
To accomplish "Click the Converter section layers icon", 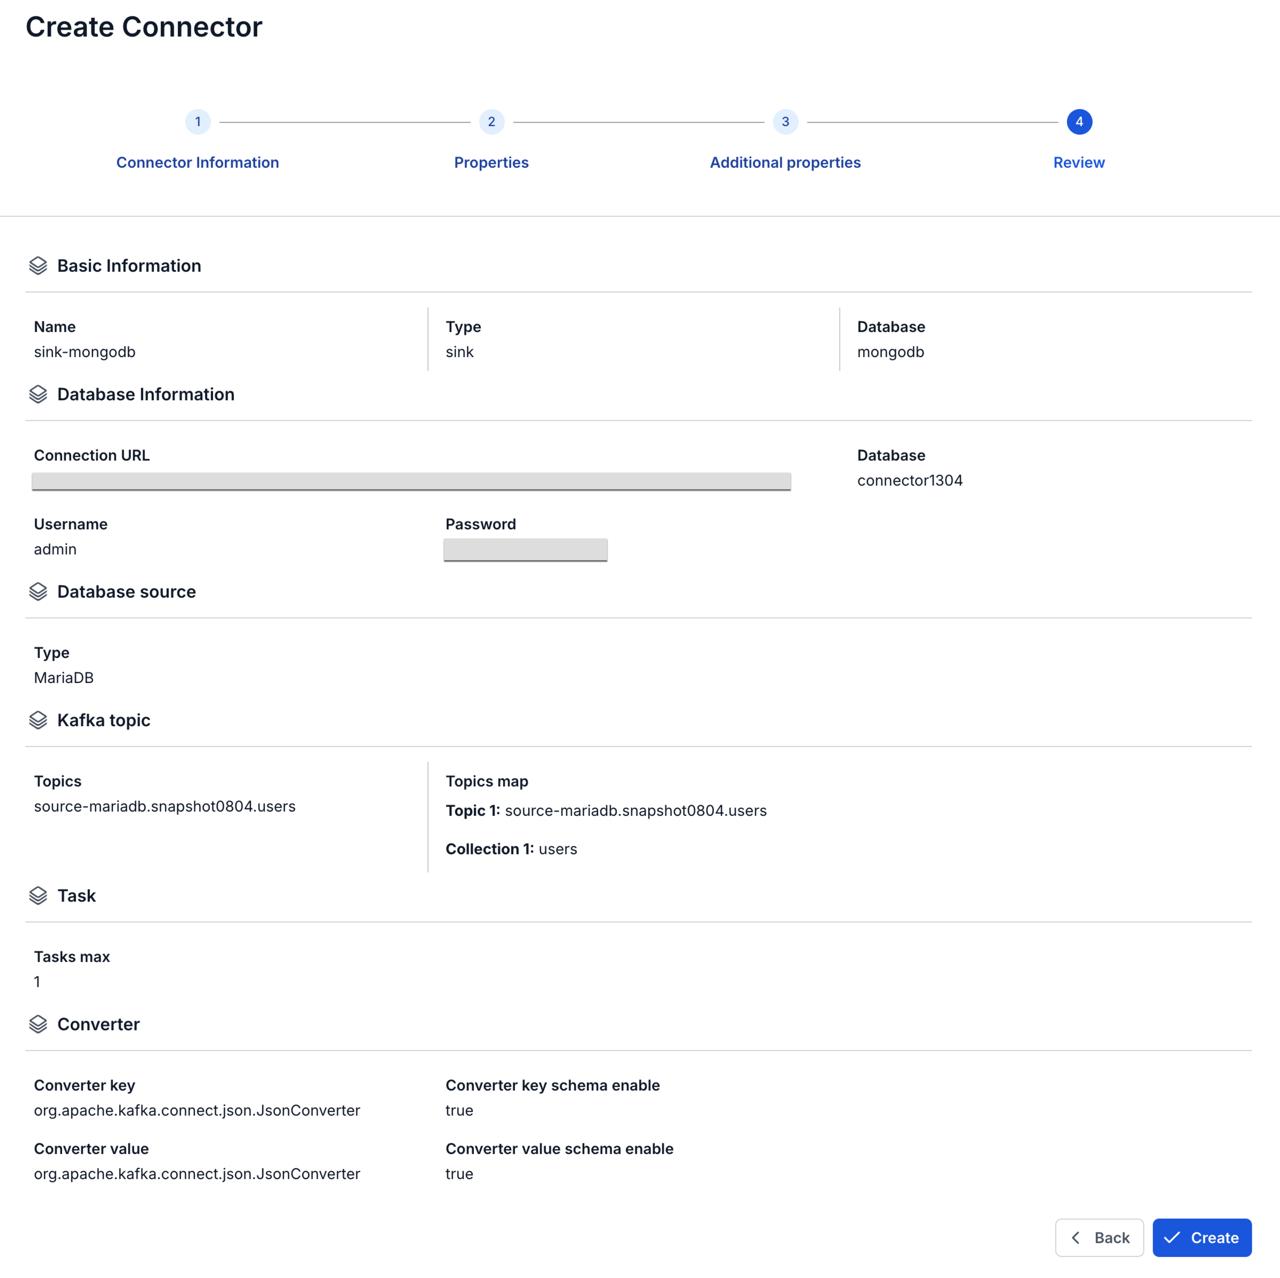I will [38, 1024].
